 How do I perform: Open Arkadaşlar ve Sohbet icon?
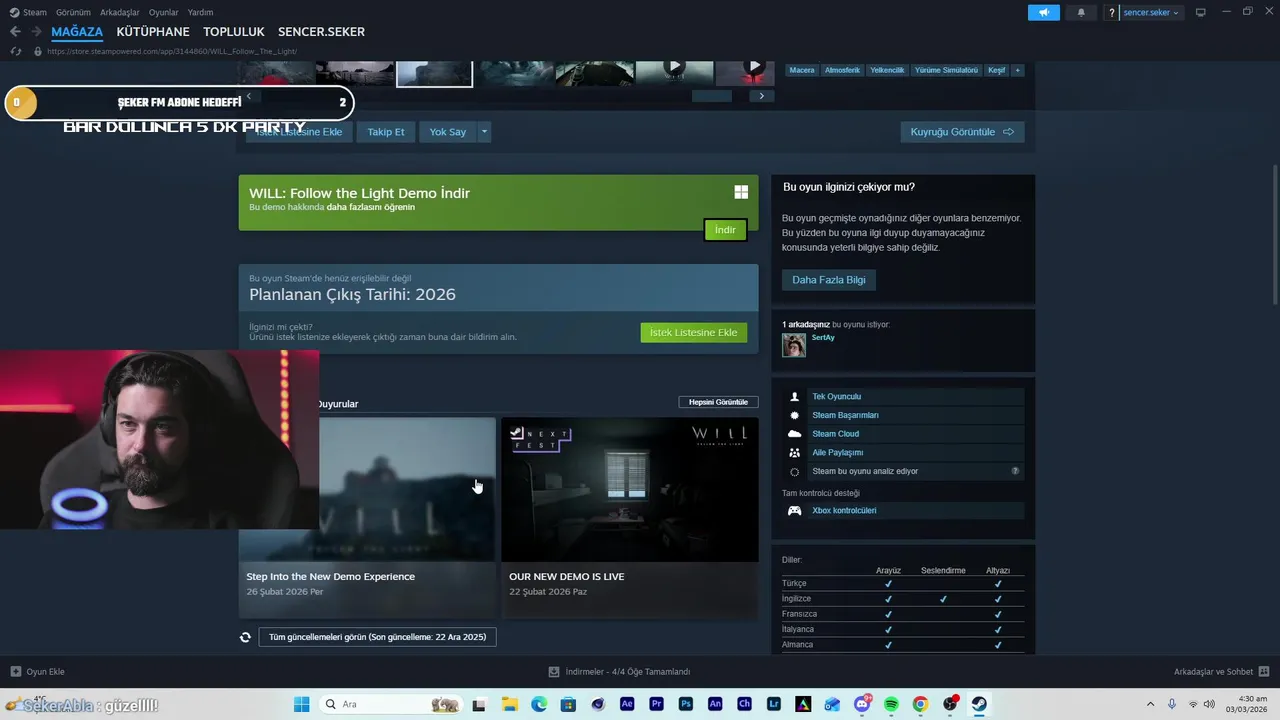(x=1263, y=671)
